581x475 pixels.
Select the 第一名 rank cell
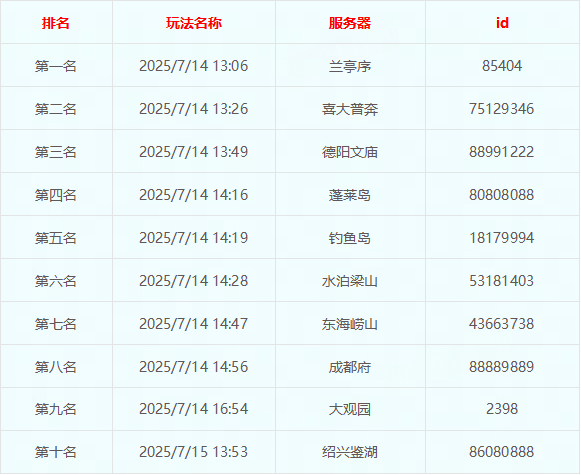coord(56,66)
